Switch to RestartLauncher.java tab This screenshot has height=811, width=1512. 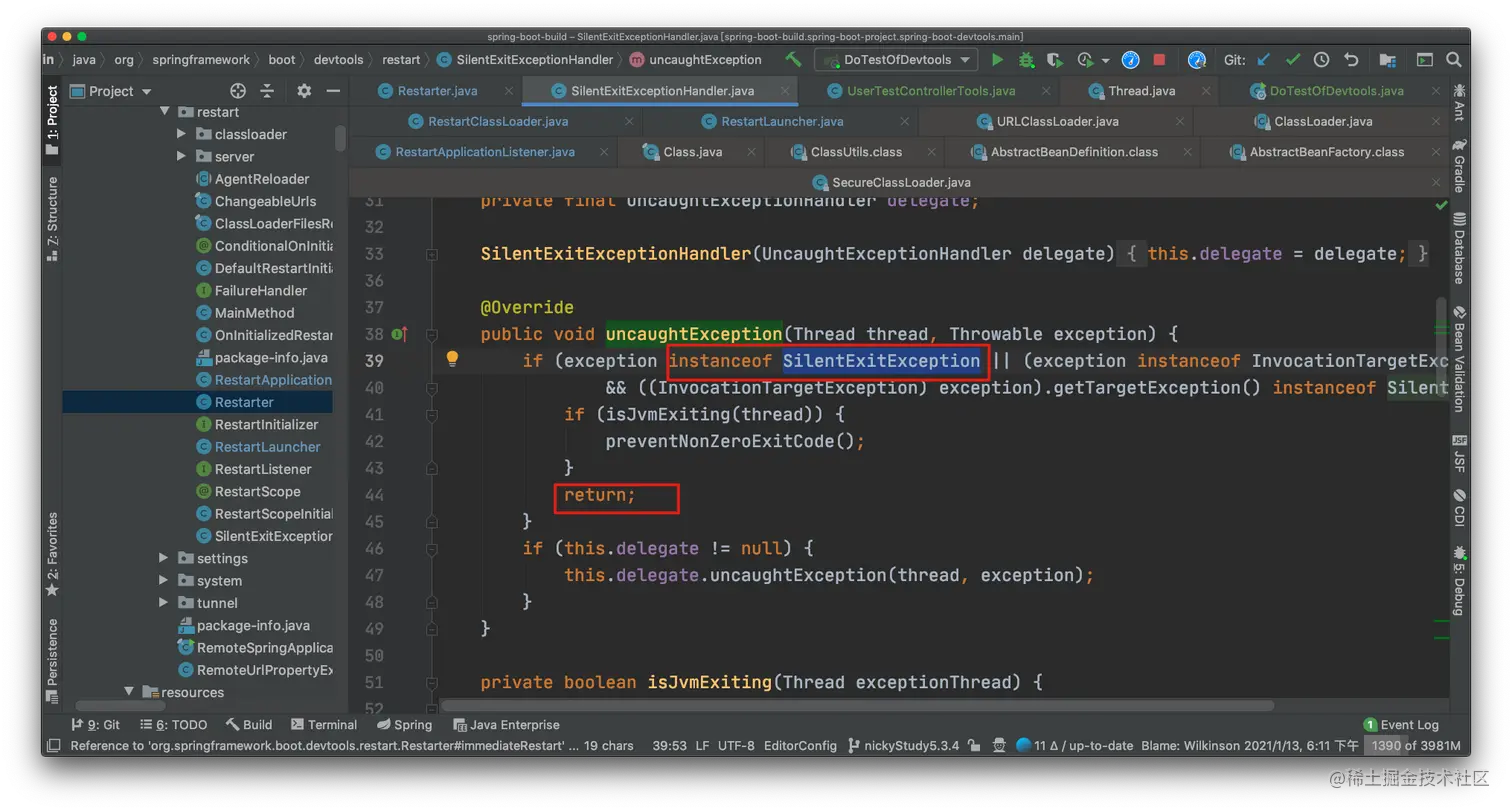point(782,122)
